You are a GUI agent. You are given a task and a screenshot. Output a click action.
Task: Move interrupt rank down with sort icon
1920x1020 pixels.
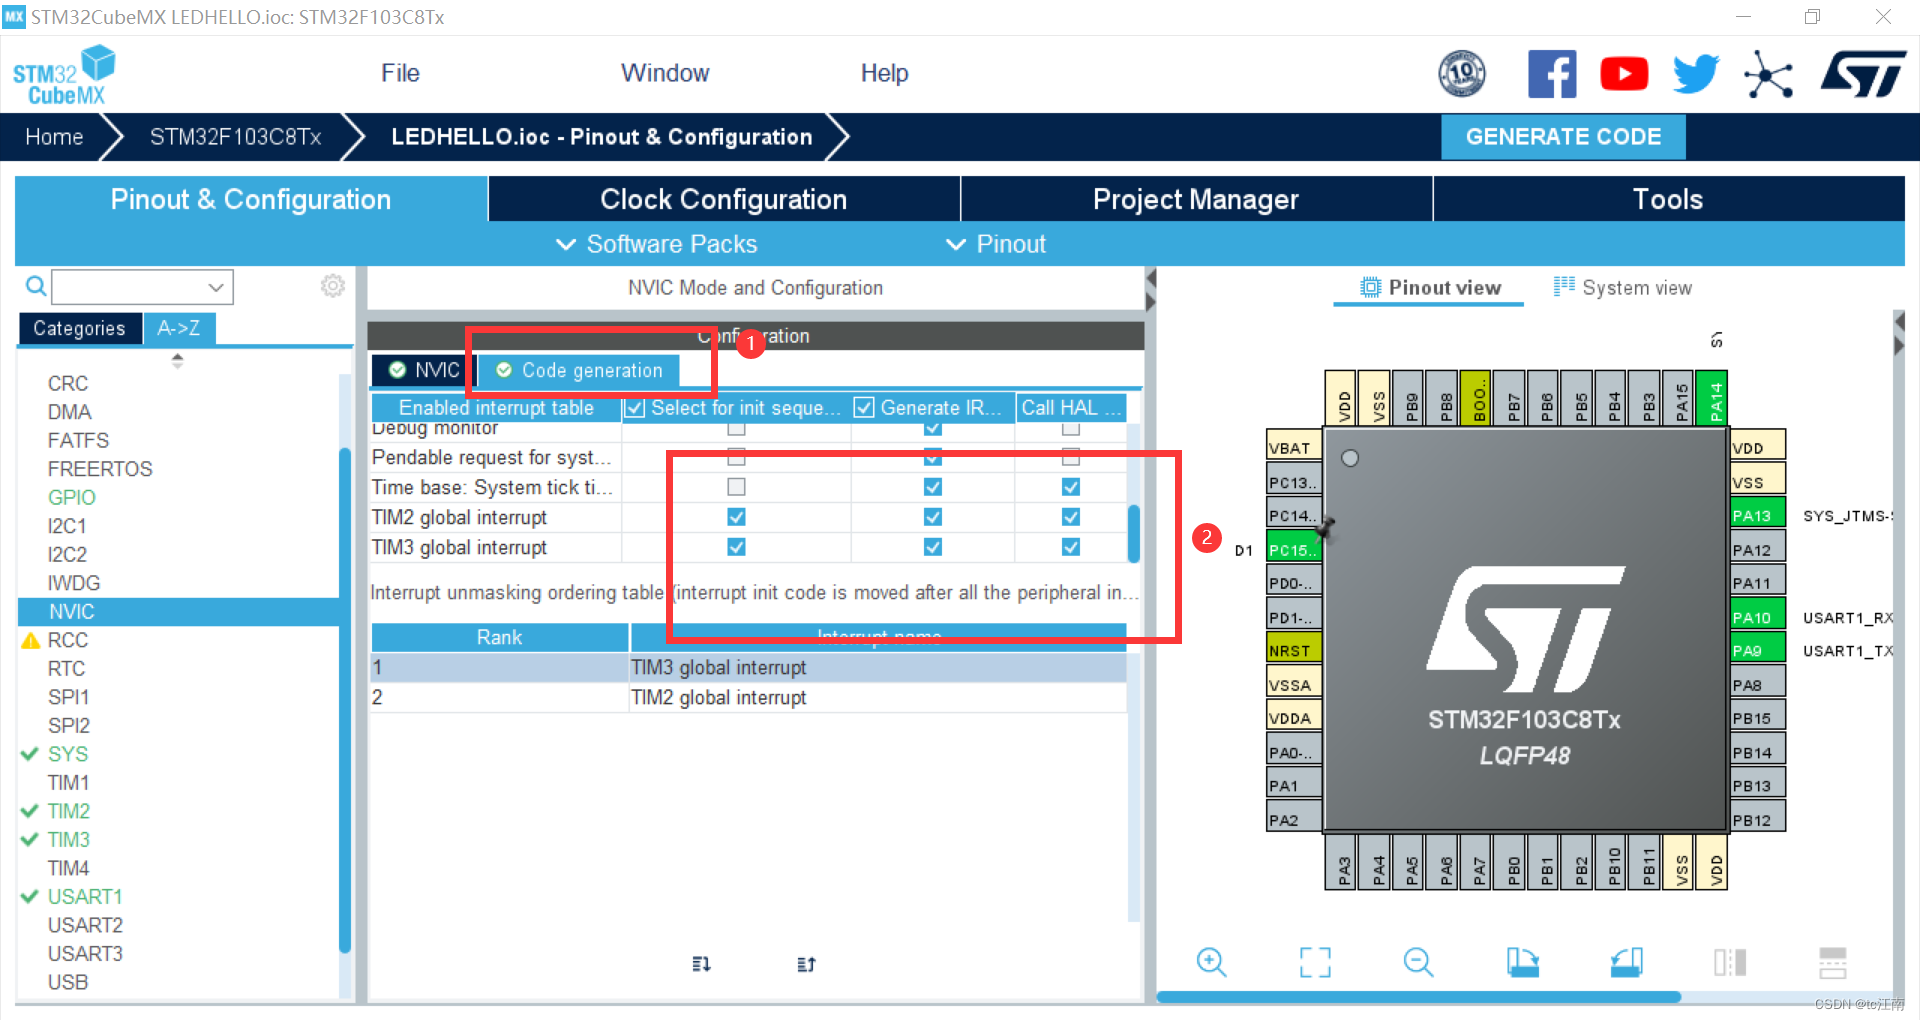pos(701,964)
